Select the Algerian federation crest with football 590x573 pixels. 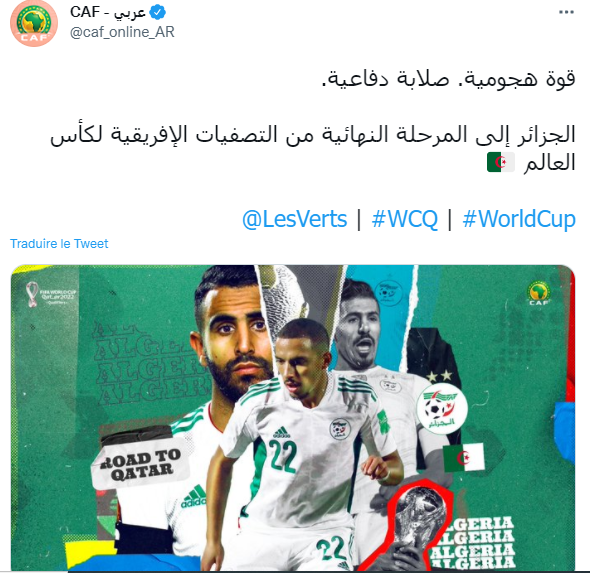[x=442, y=409]
